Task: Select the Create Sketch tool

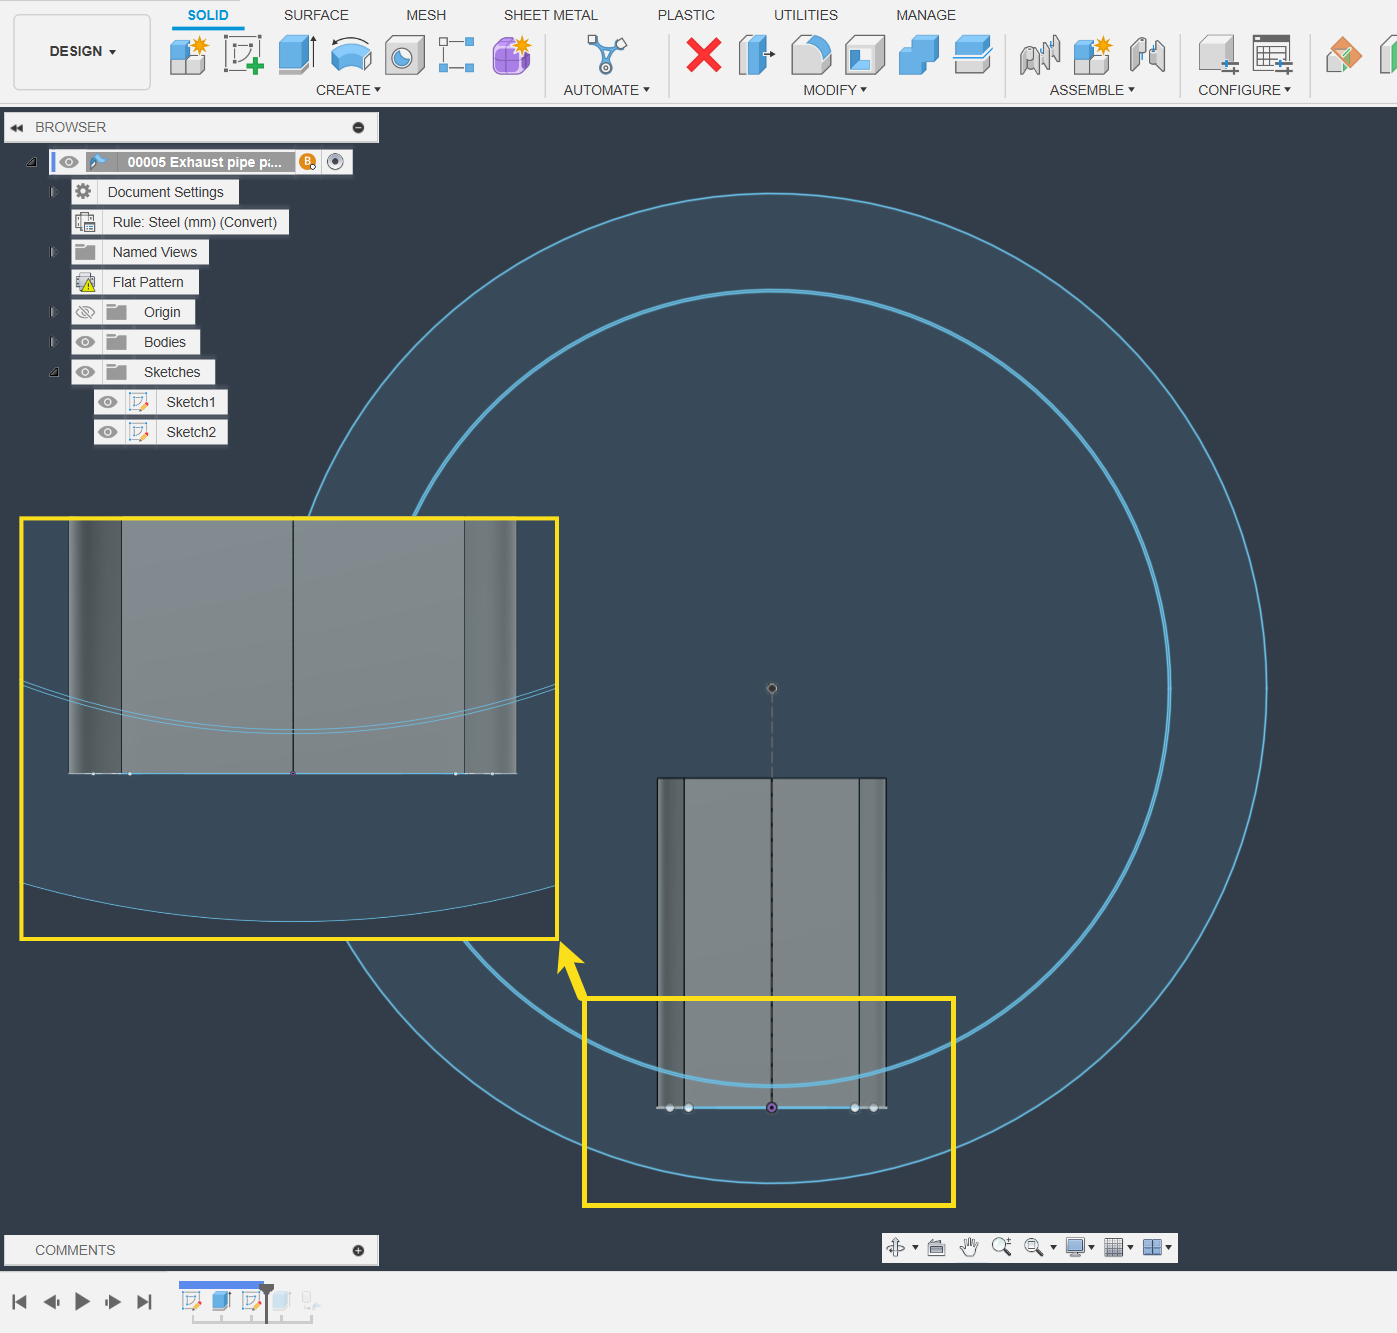Action: pyautogui.click(x=243, y=55)
